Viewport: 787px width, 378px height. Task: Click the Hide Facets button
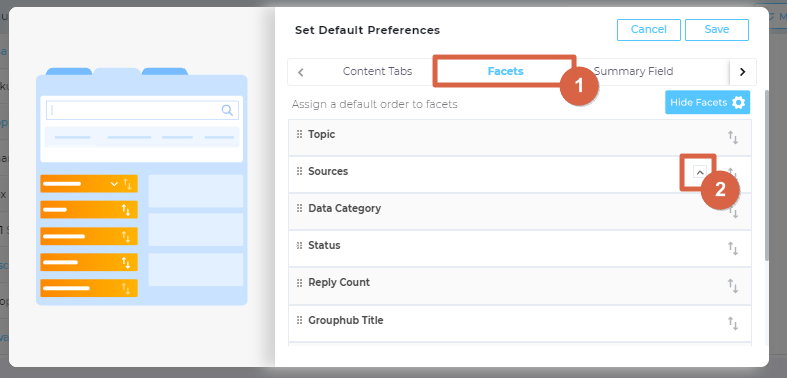[708, 102]
